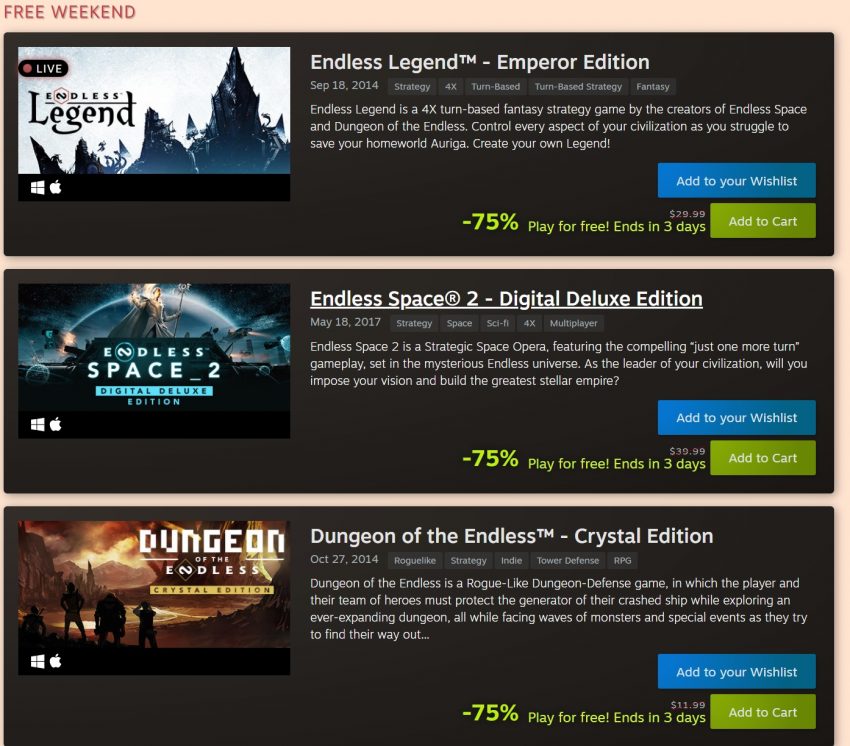Screen dimensions: 850x746
Task: Open Endless Space 2 Digital Deluxe Edition title
Action: 506,299
